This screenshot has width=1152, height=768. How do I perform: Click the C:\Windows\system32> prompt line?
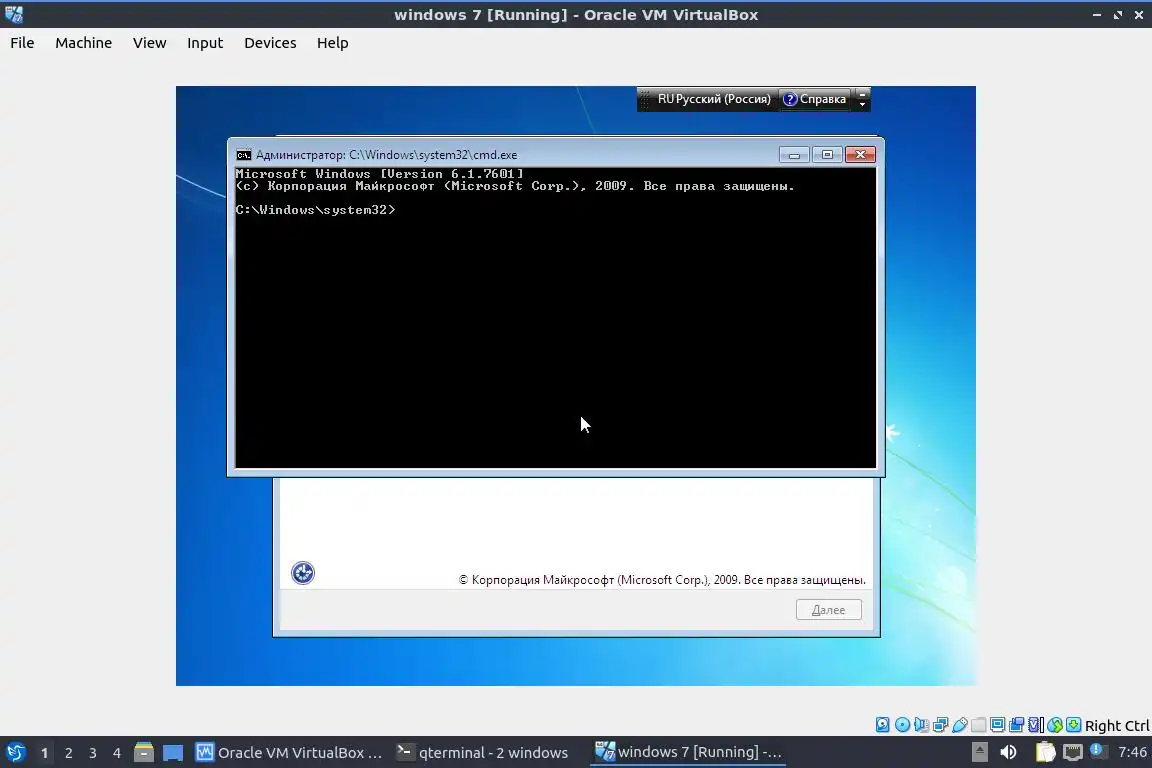coord(315,210)
